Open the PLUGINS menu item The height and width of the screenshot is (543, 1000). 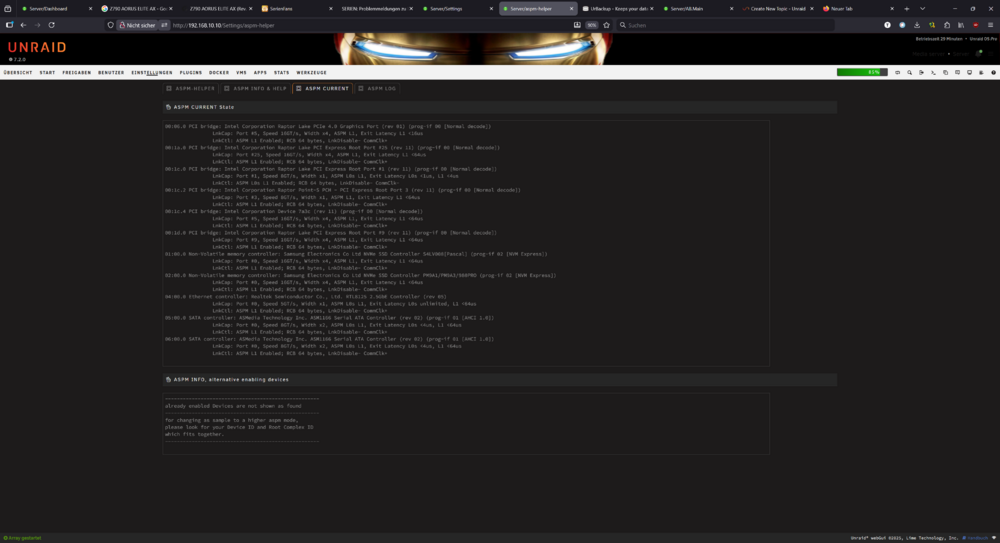tap(191, 73)
